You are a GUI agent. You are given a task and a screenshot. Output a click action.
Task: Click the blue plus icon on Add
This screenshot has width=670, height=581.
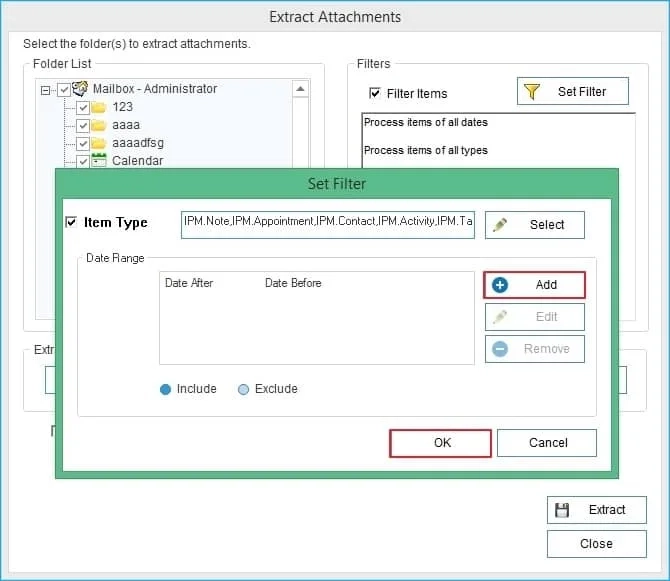point(500,285)
